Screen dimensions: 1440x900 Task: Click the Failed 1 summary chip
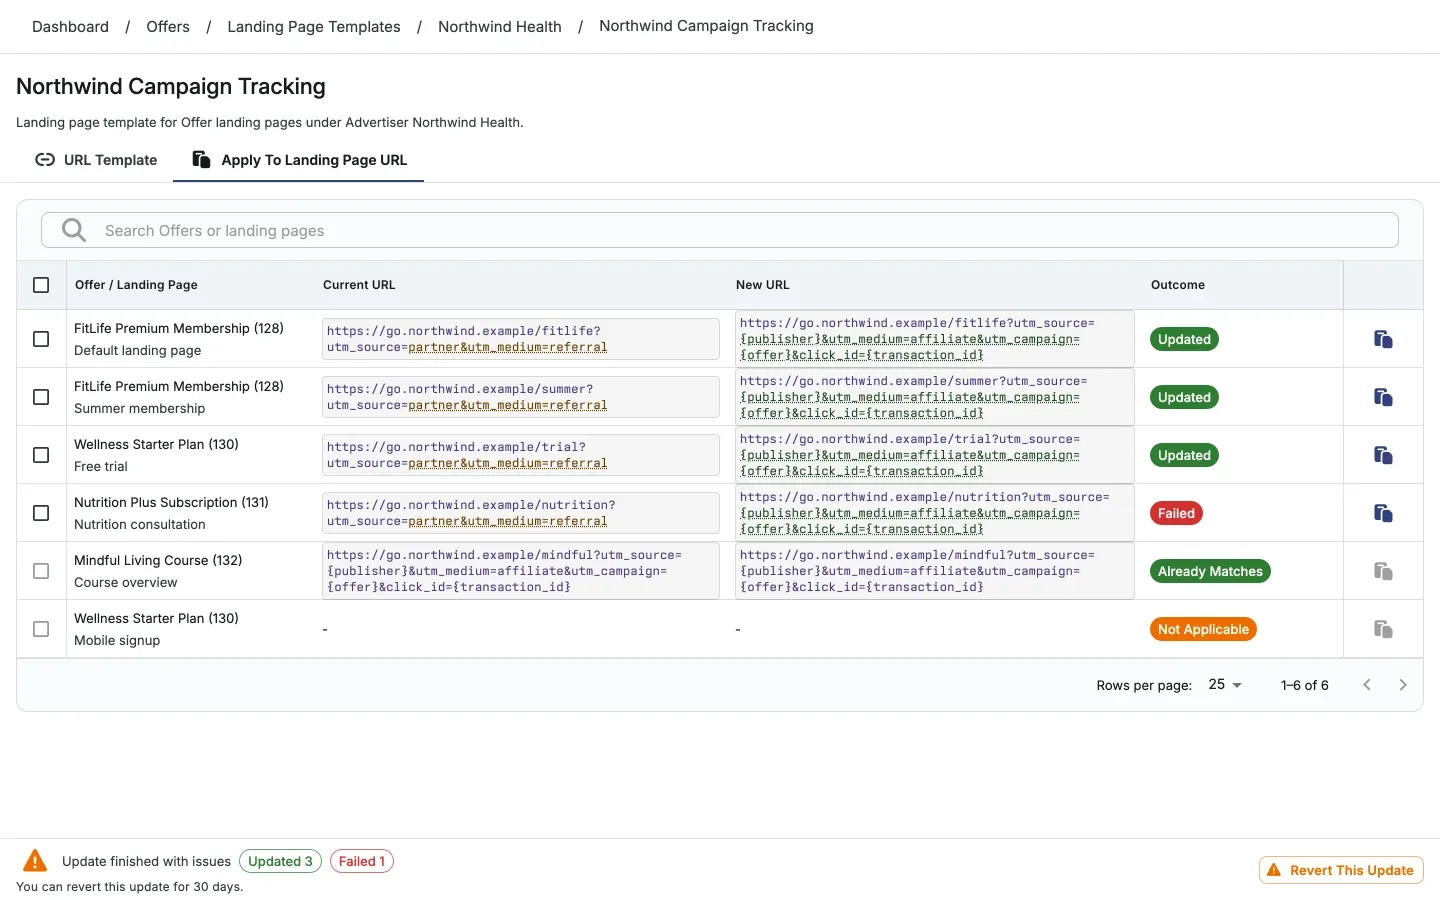362,861
